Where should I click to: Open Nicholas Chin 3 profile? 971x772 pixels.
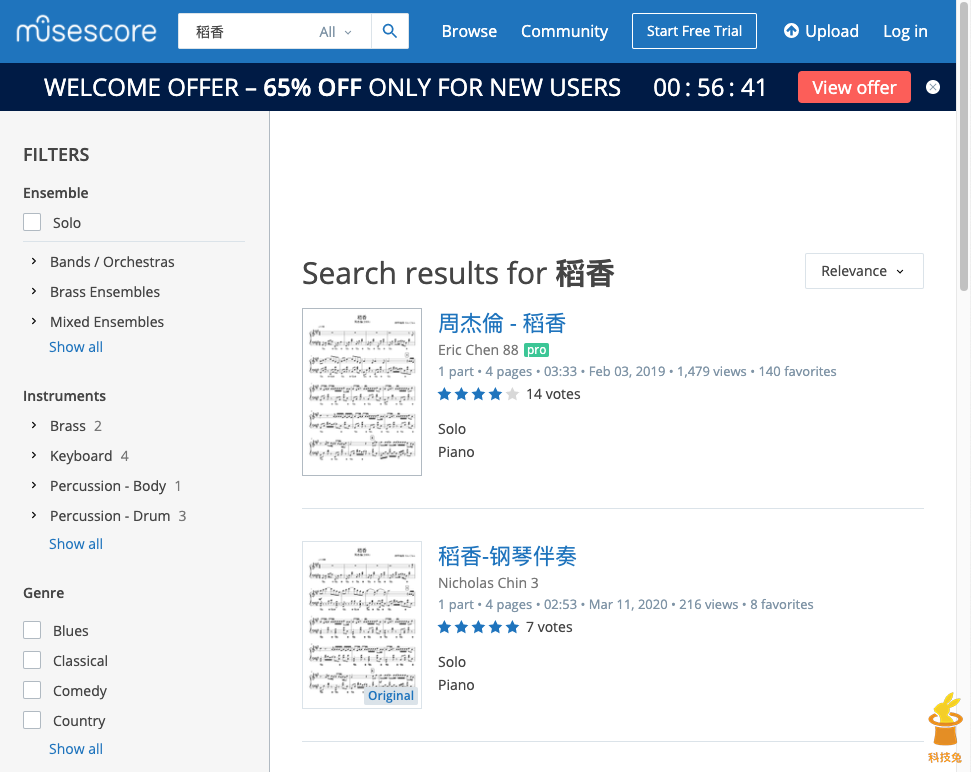click(488, 583)
